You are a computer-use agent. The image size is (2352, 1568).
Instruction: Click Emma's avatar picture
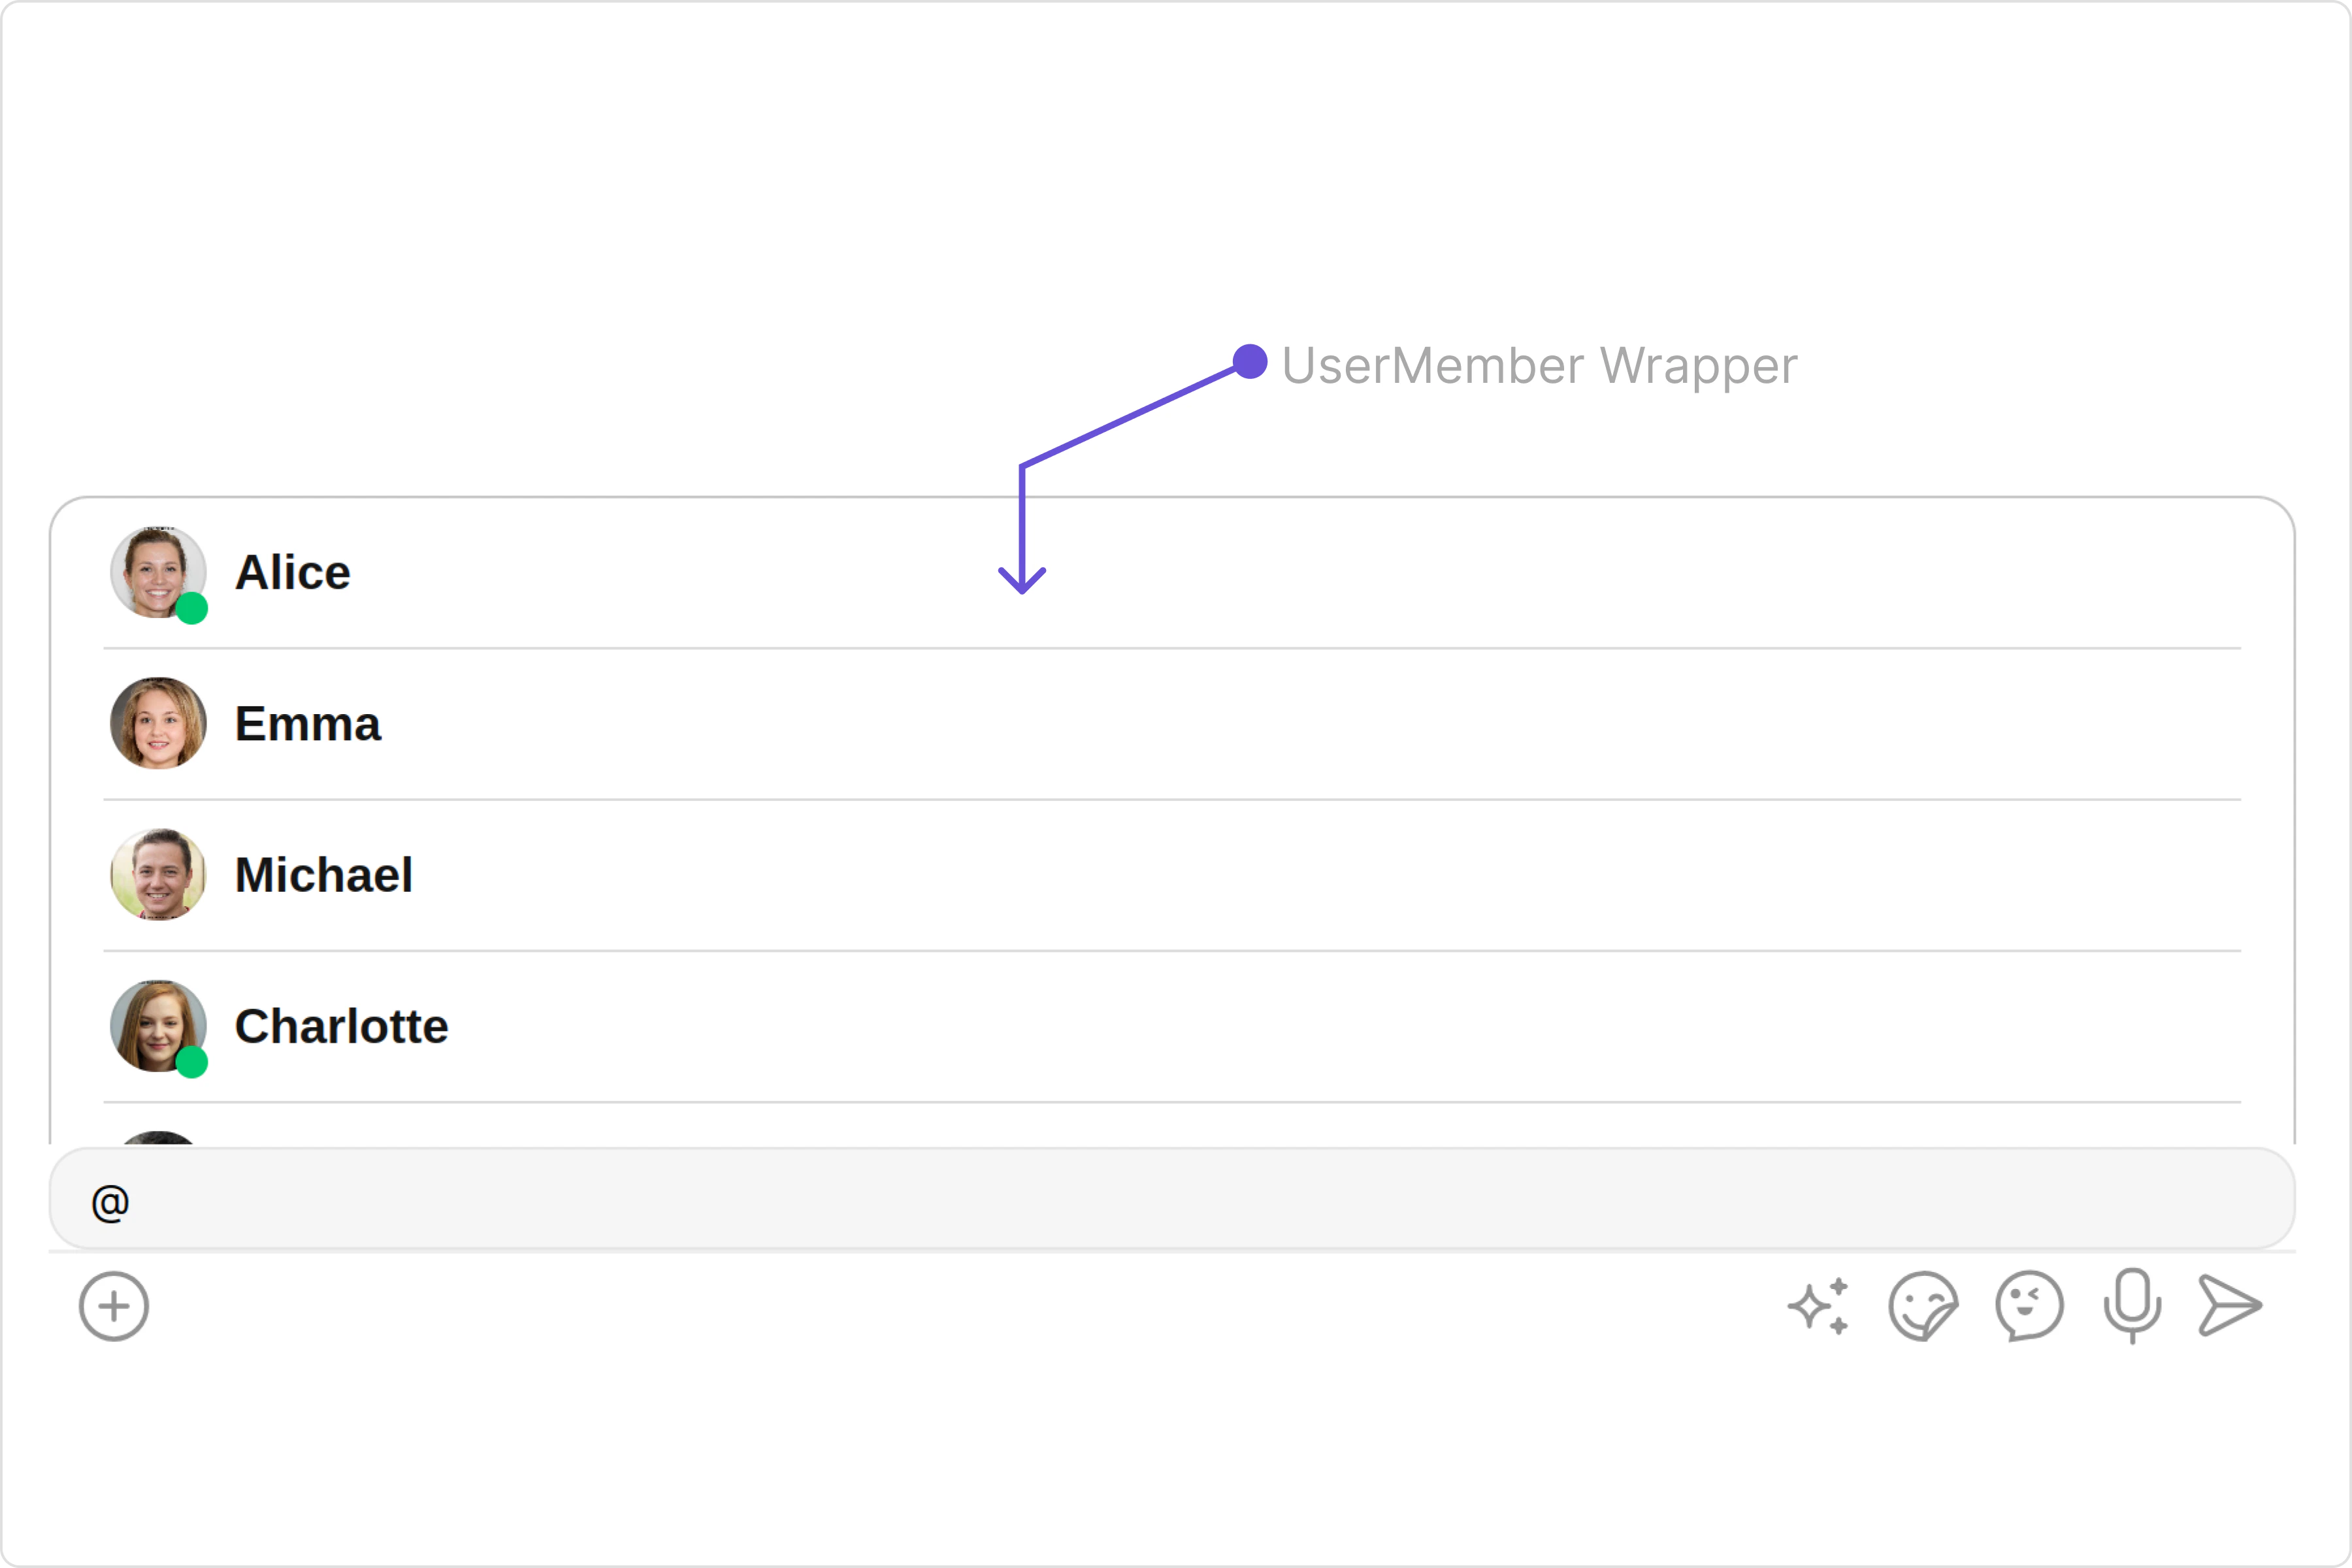[158, 723]
